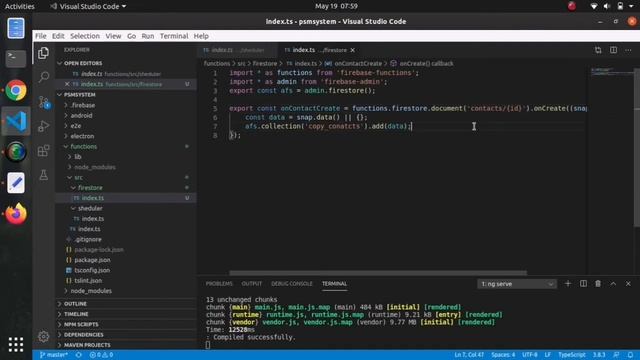Open Run and Debug view
640x360 pixels.
coord(43,126)
